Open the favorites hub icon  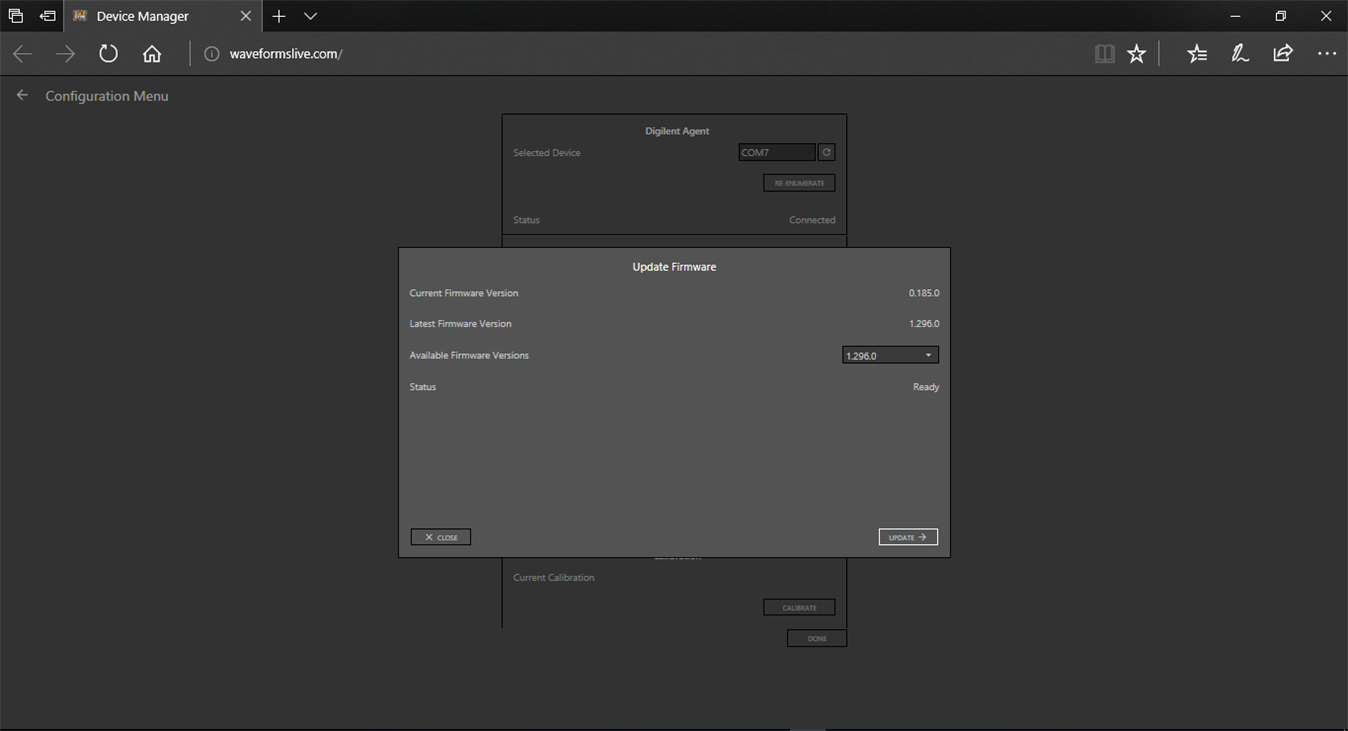click(x=1197, y=54)
